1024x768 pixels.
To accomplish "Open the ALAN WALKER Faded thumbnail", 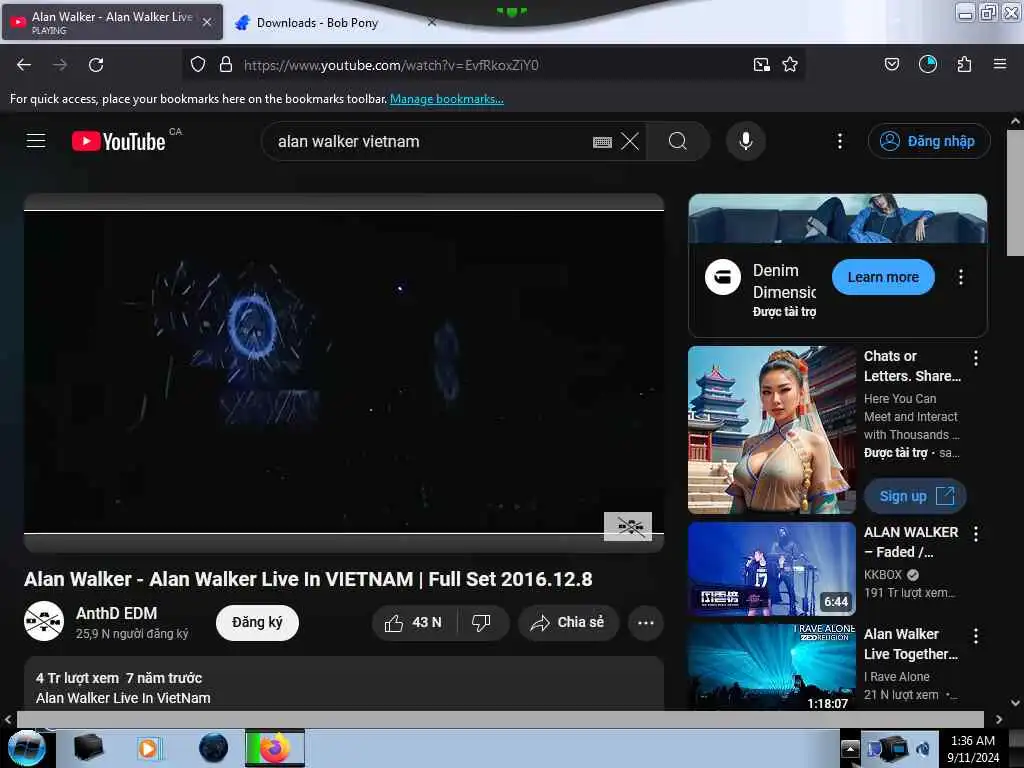I will 772,569.
